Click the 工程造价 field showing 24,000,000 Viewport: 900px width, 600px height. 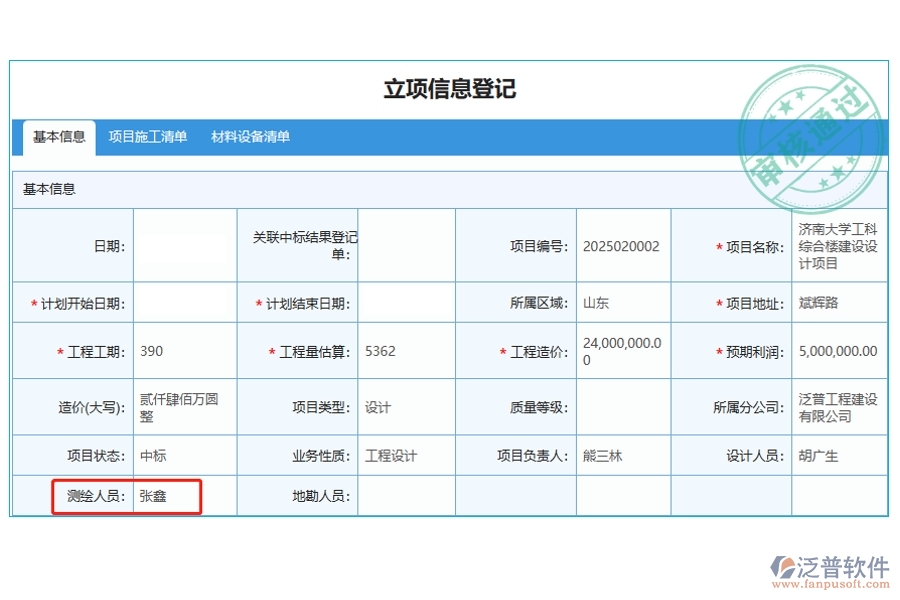click(x=622, y=351)
